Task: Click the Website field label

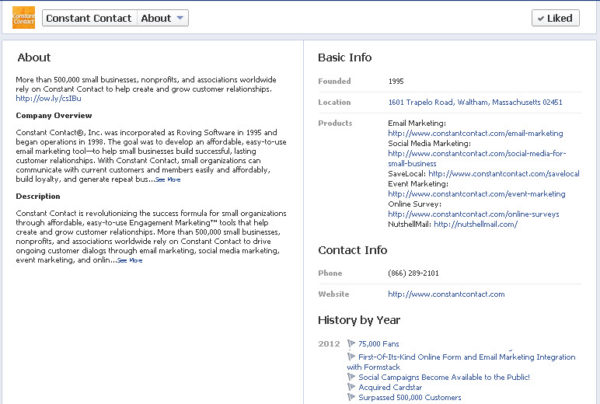Action: pos(333,294)
